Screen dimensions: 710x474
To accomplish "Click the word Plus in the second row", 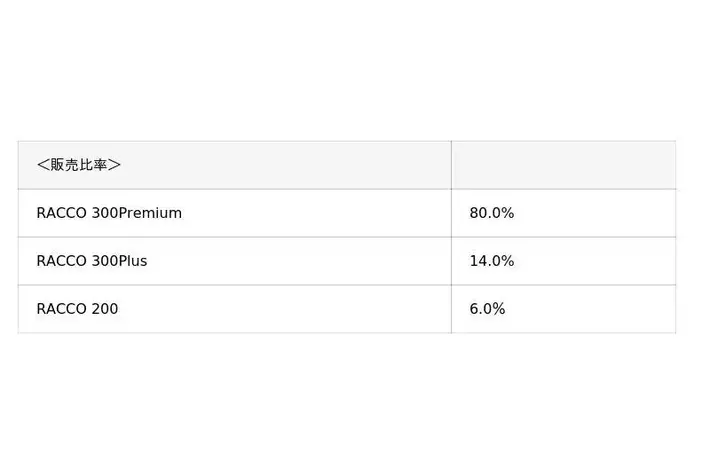I will click(x=133, y=261).
